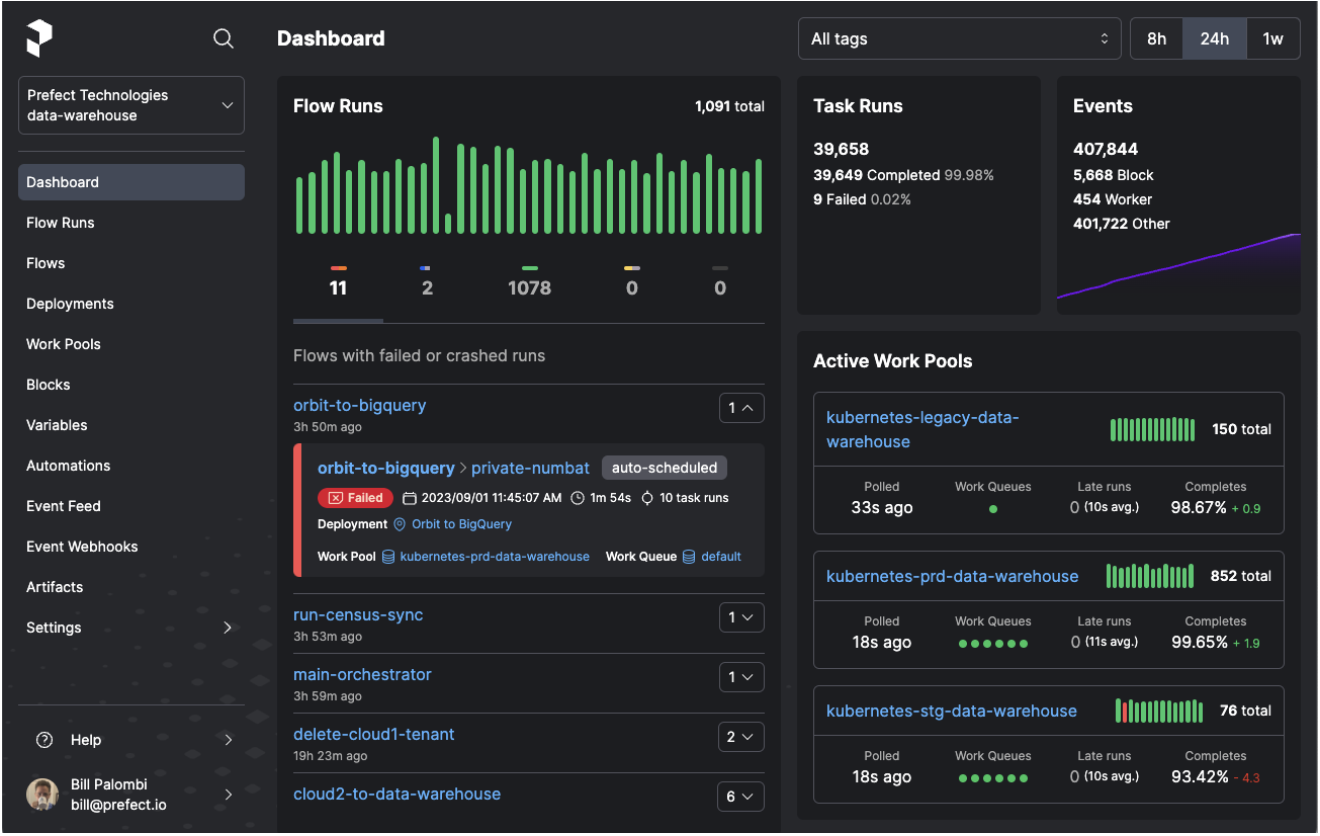Set time range to 1w
Viewport: 1320px width, 836px height.
pos(1272,39)
